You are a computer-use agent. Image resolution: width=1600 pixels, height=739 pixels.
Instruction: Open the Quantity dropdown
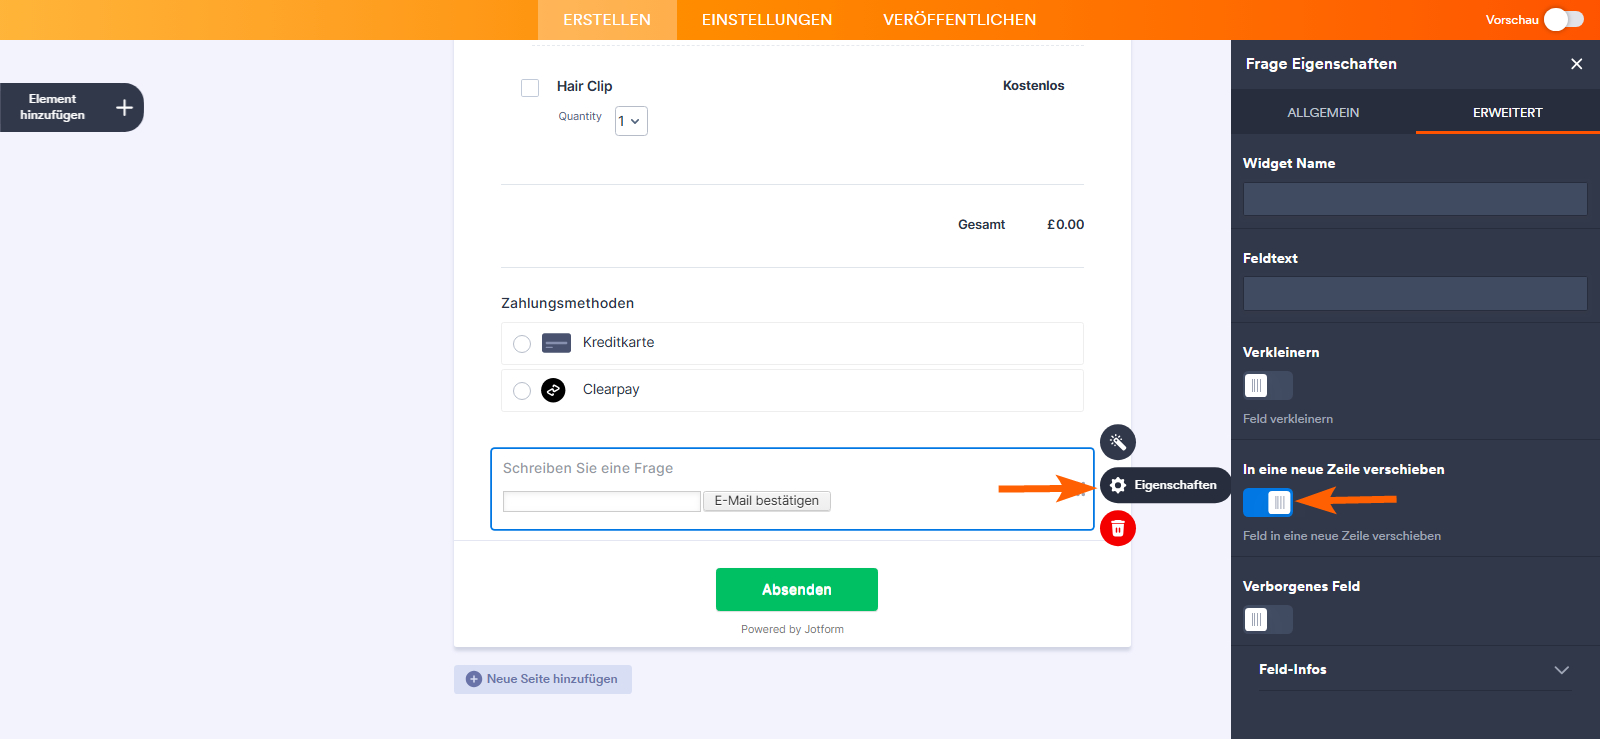(631, 121)
